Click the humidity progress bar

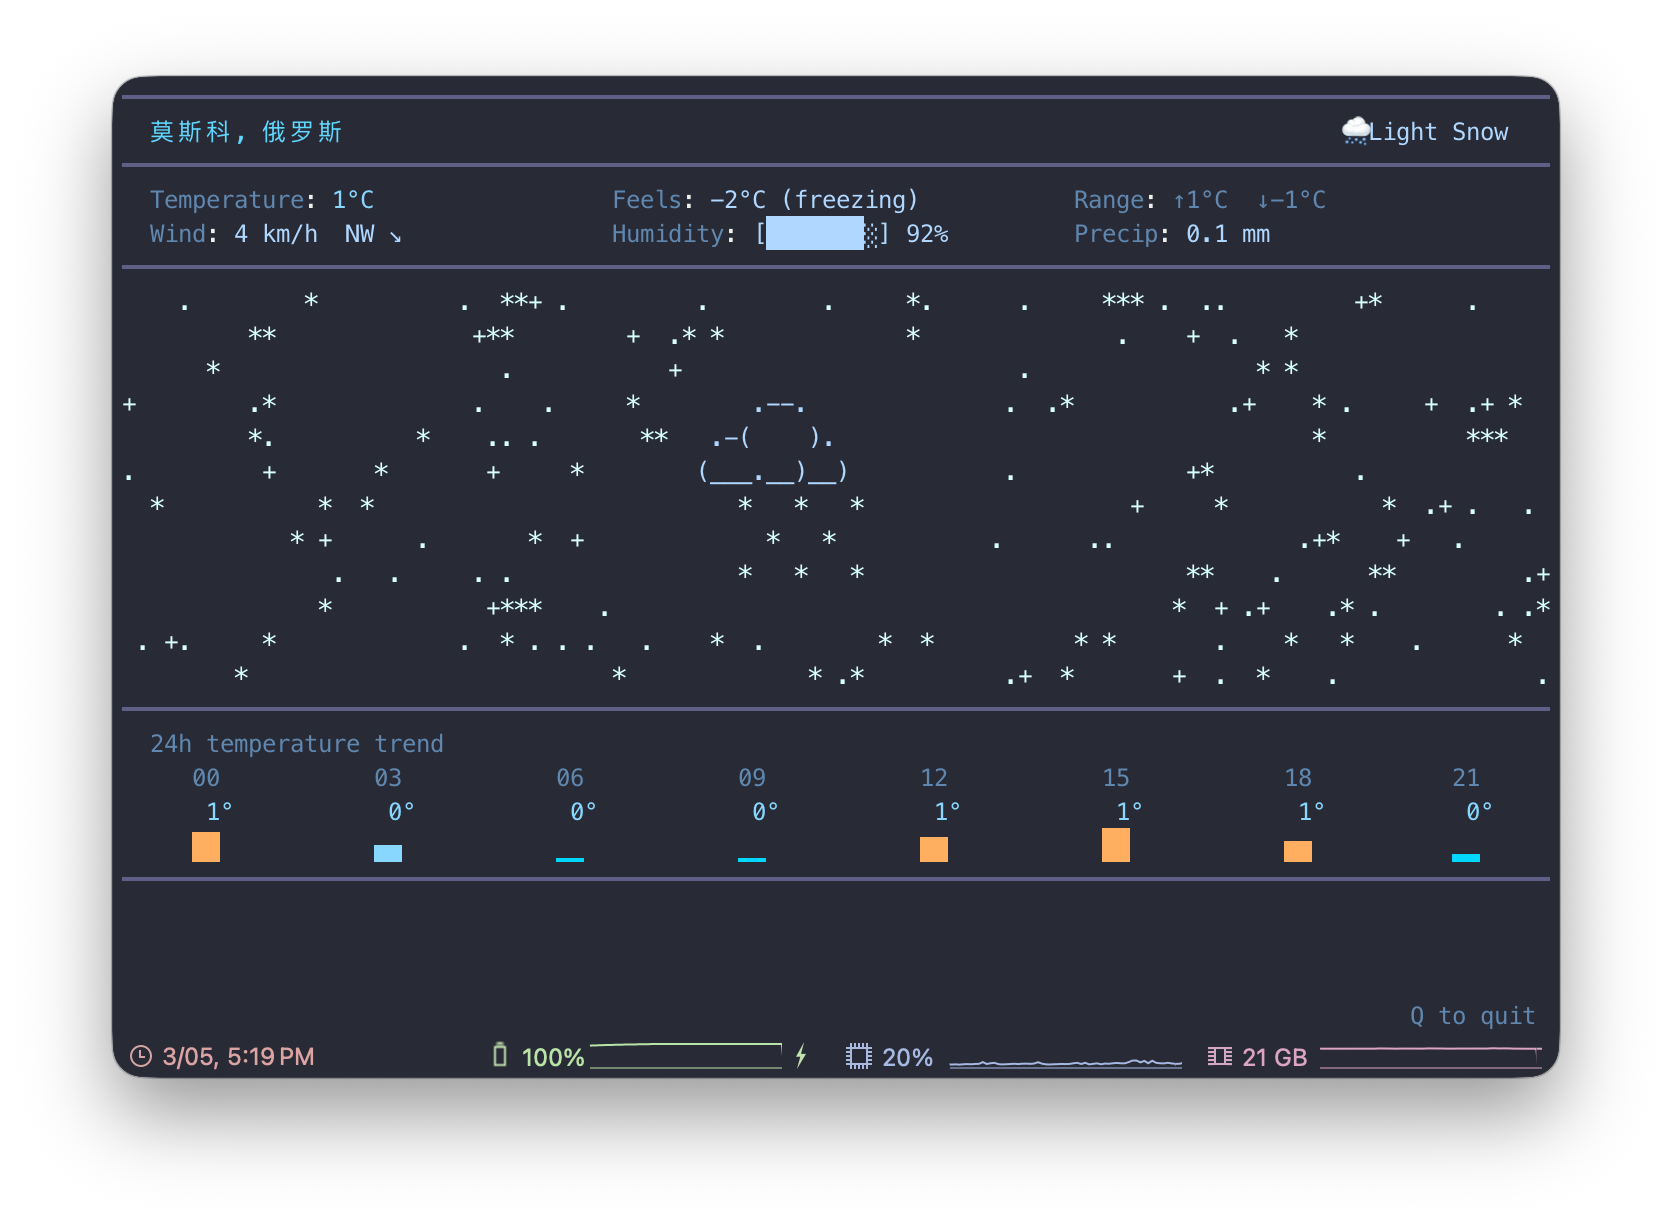point(822,234)
